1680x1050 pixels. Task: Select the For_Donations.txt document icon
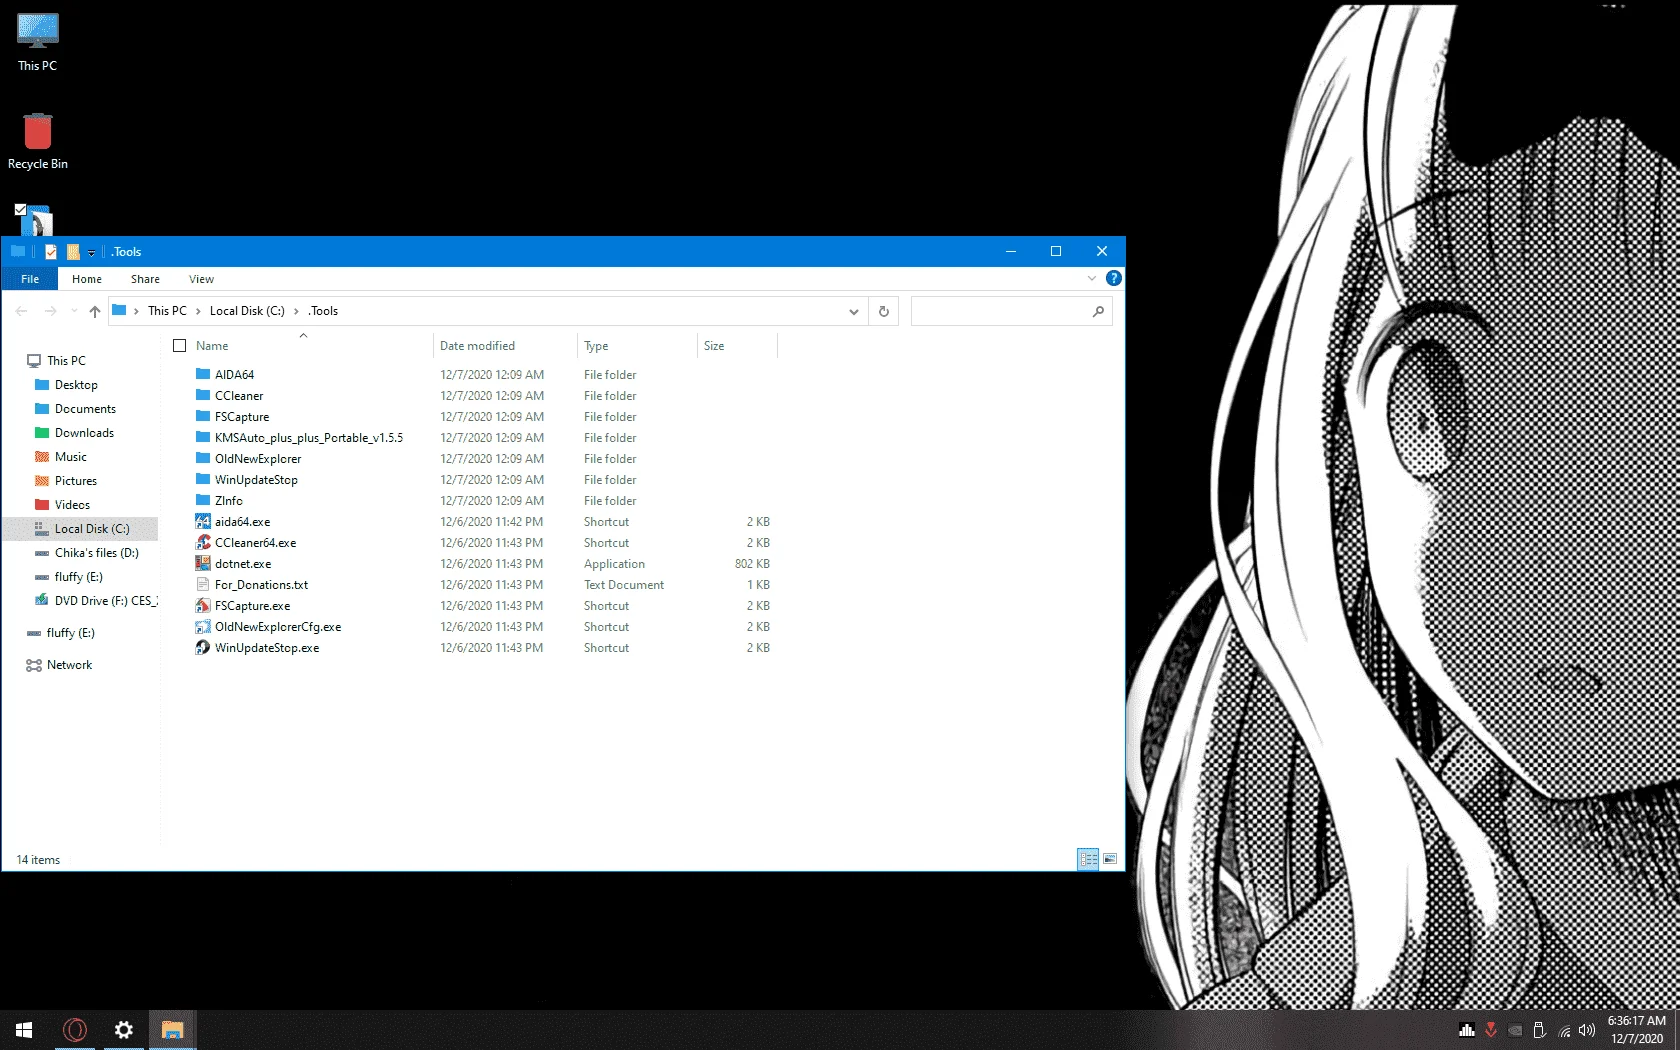(203, 585)
